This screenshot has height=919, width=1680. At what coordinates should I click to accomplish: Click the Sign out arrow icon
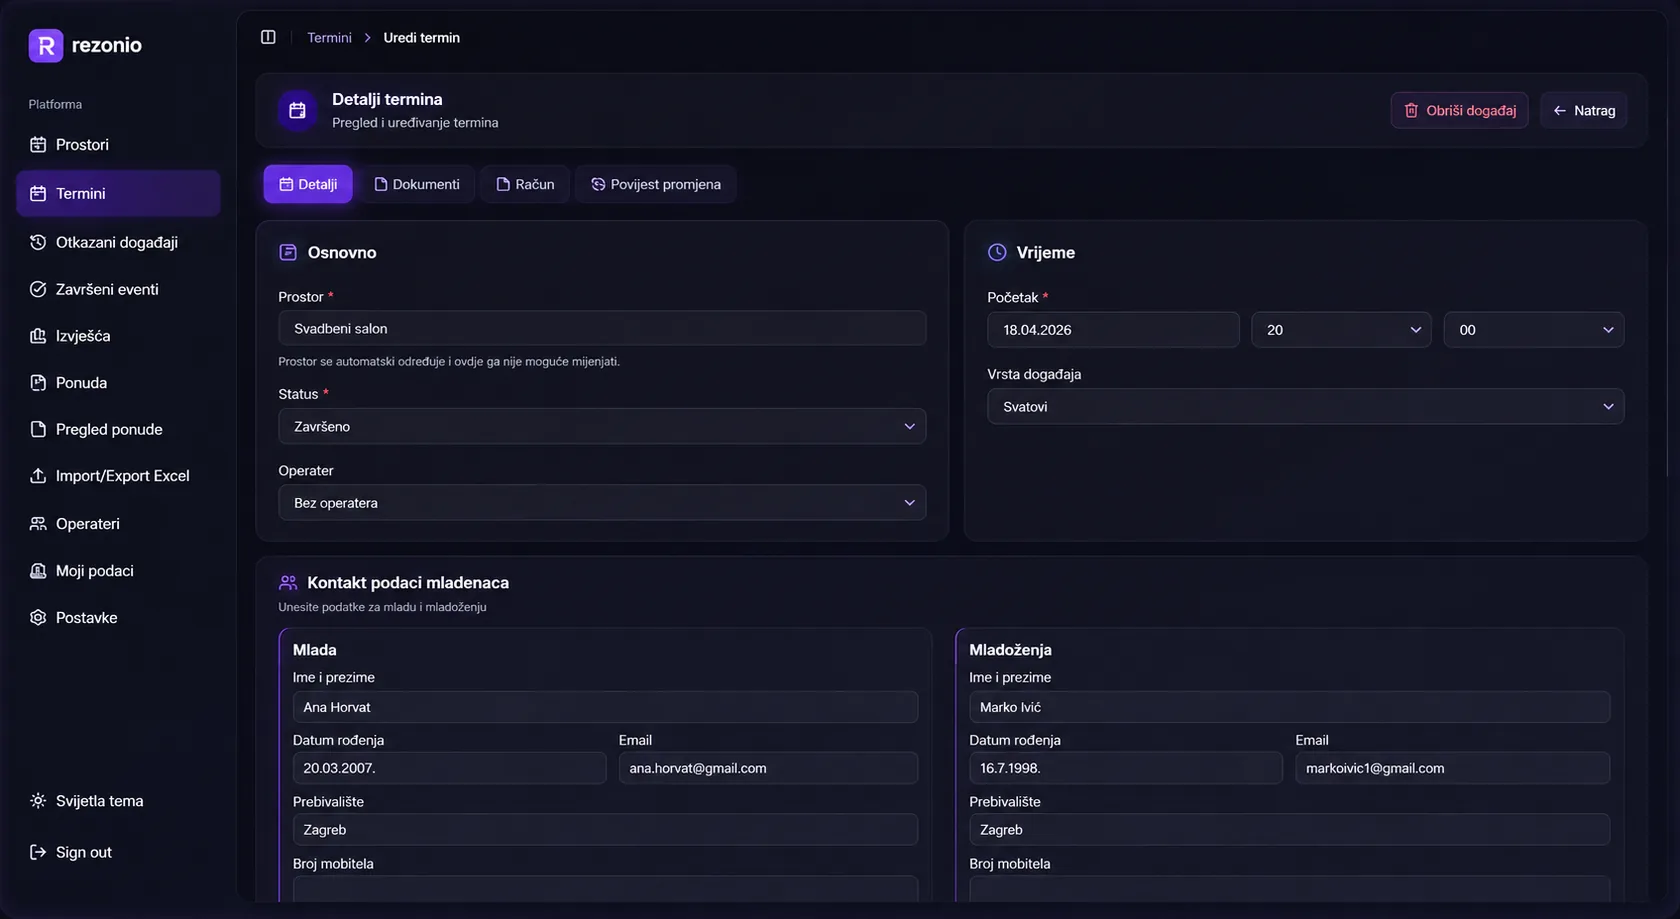pyautogui.click(x=38, y=852)
